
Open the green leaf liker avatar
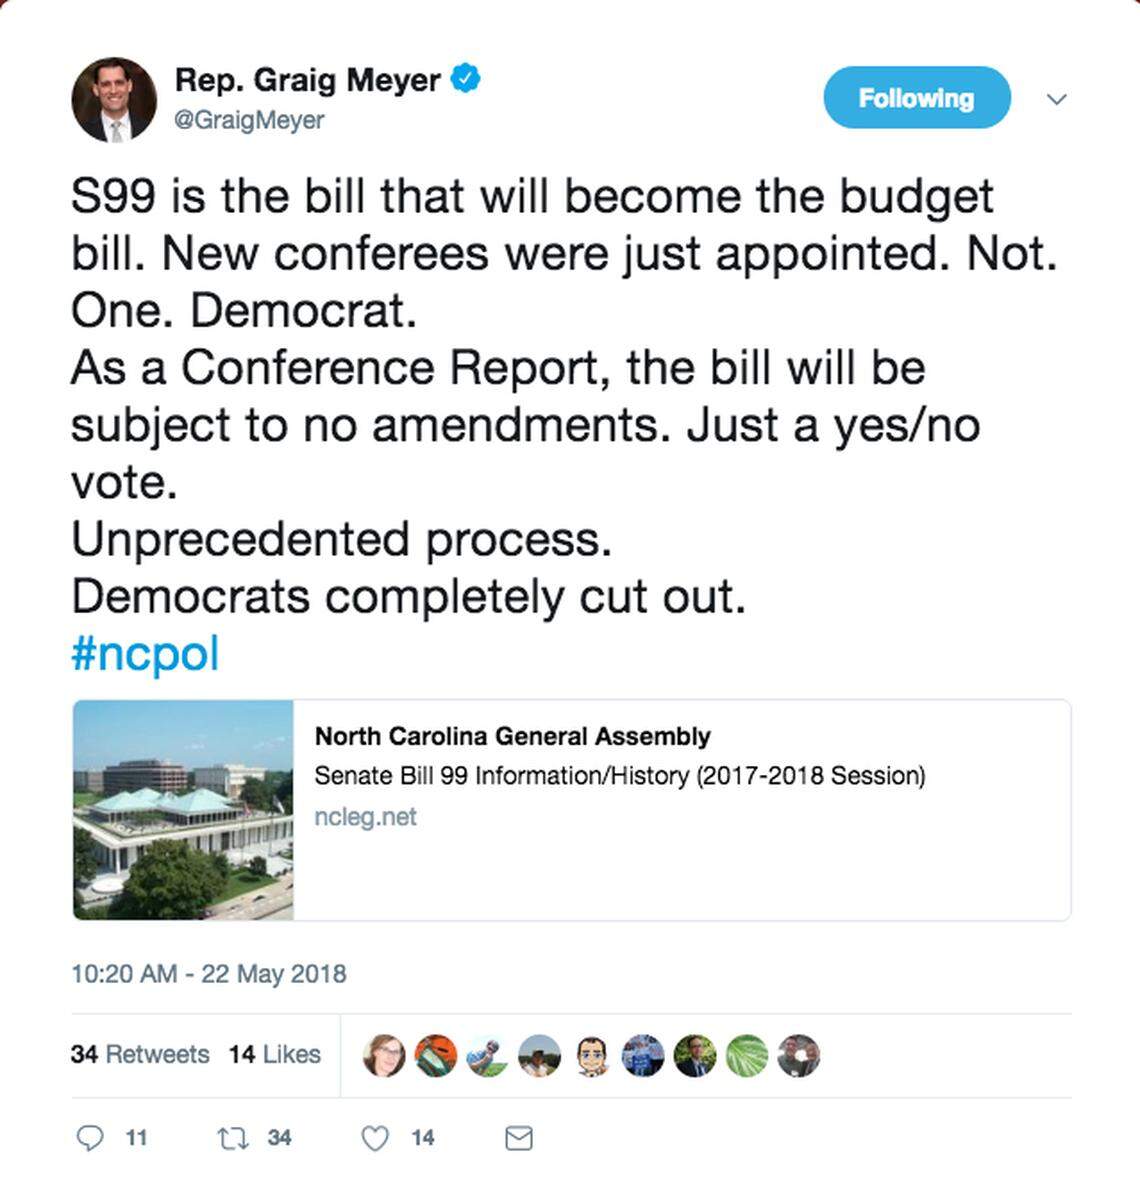[x=747, y=1056]
